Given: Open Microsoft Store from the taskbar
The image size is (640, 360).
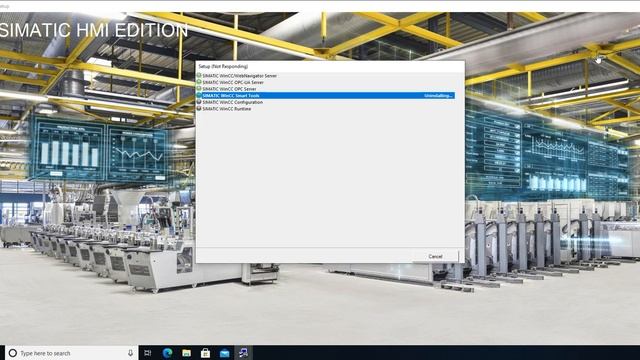Looking at the screenshot, I should click(x=205, y=353).
